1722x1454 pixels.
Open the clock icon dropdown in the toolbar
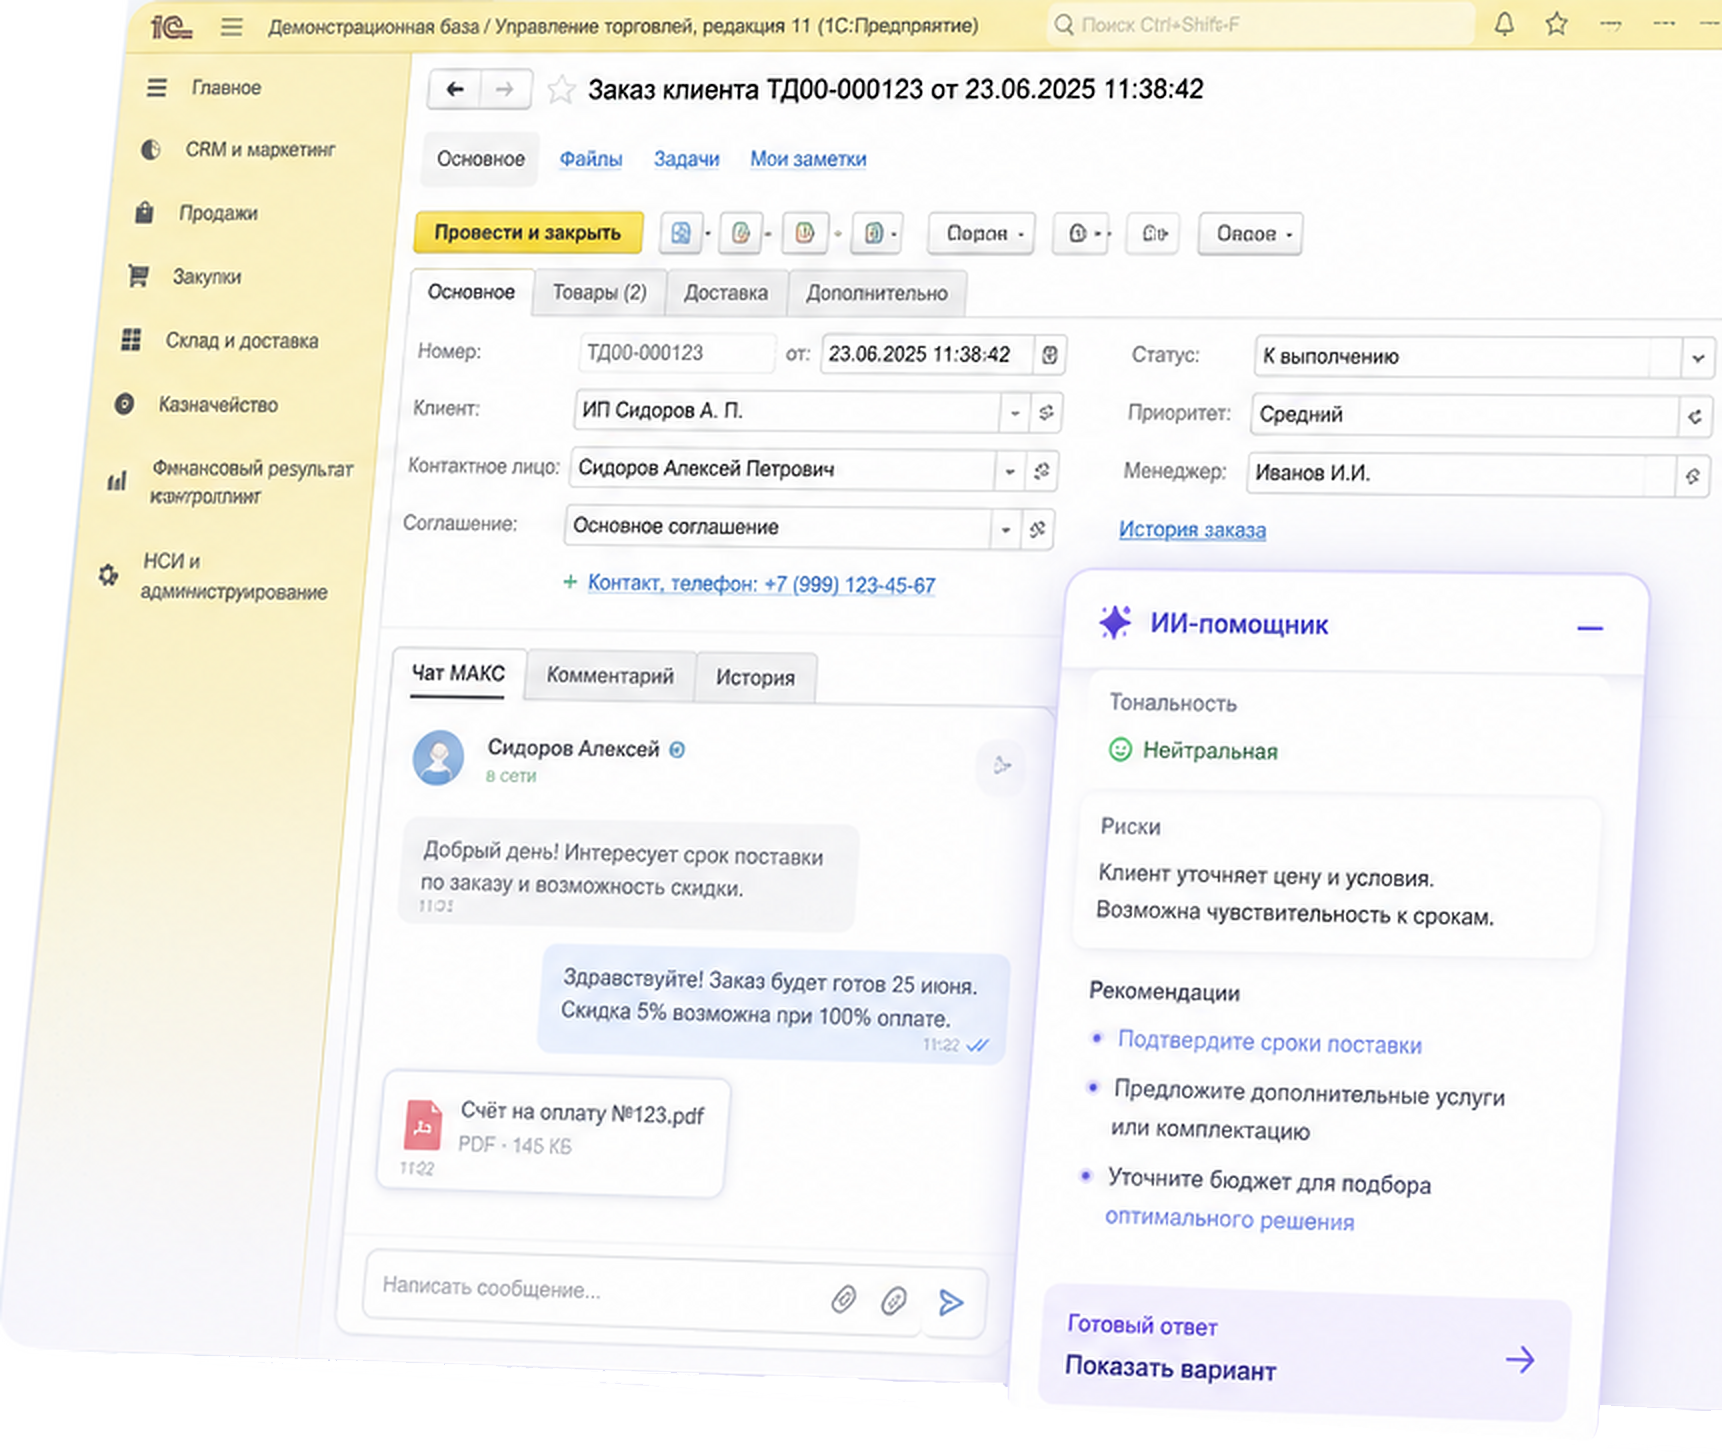tap(1081, 233)
